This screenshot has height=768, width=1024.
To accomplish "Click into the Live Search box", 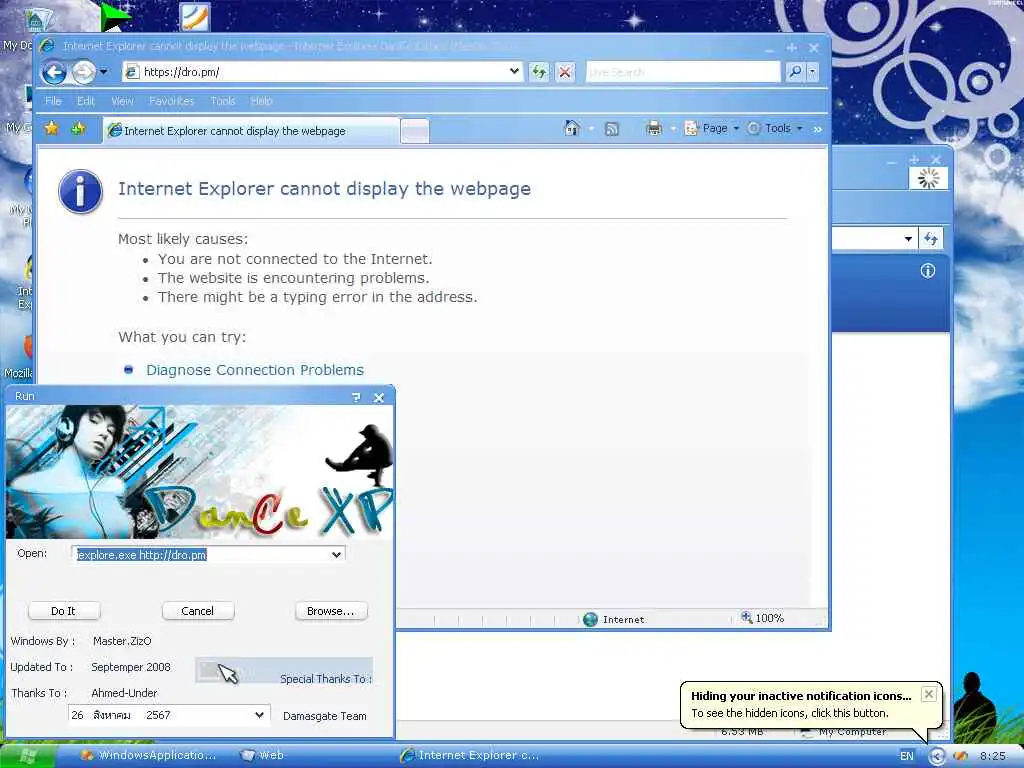I will tap(683, 72).
